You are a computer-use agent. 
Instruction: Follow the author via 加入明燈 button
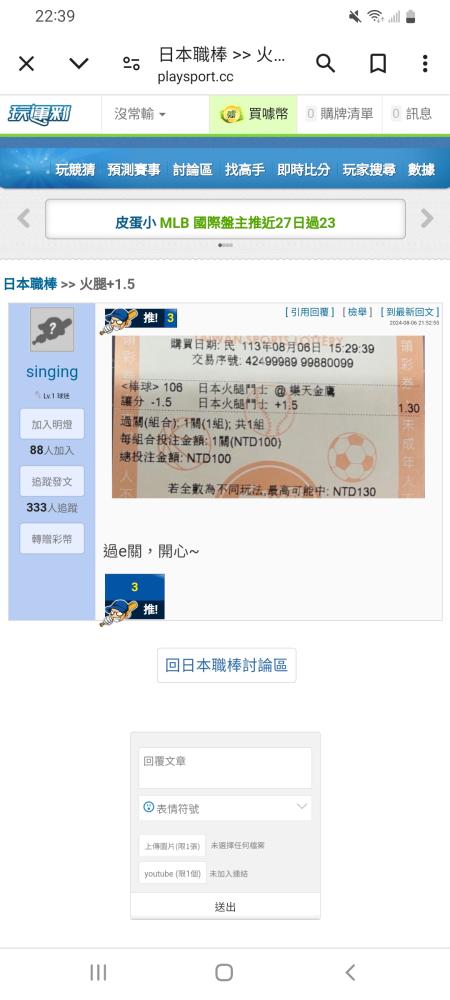52,424
